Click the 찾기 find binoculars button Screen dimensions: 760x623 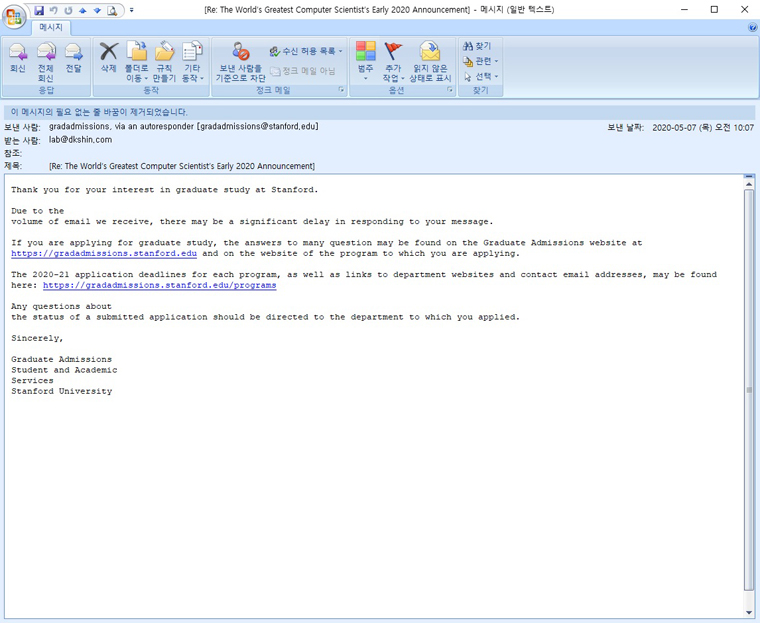click(x=477, y=46)
